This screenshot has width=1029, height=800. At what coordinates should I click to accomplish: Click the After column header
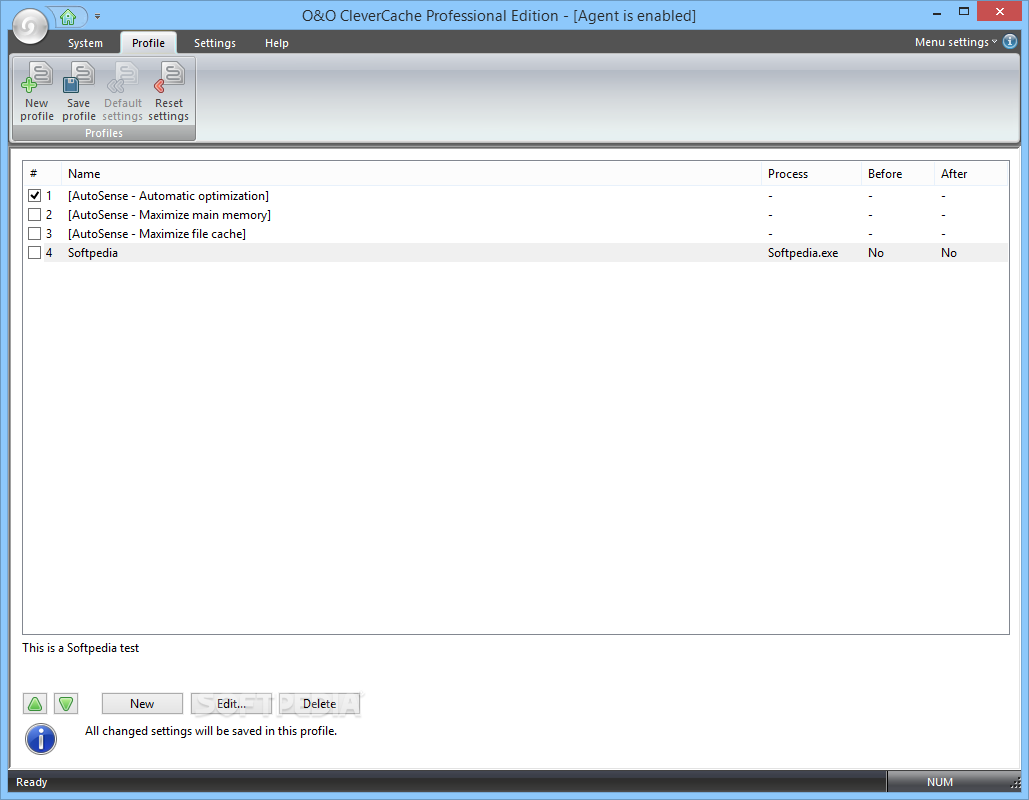coord(971,174)
